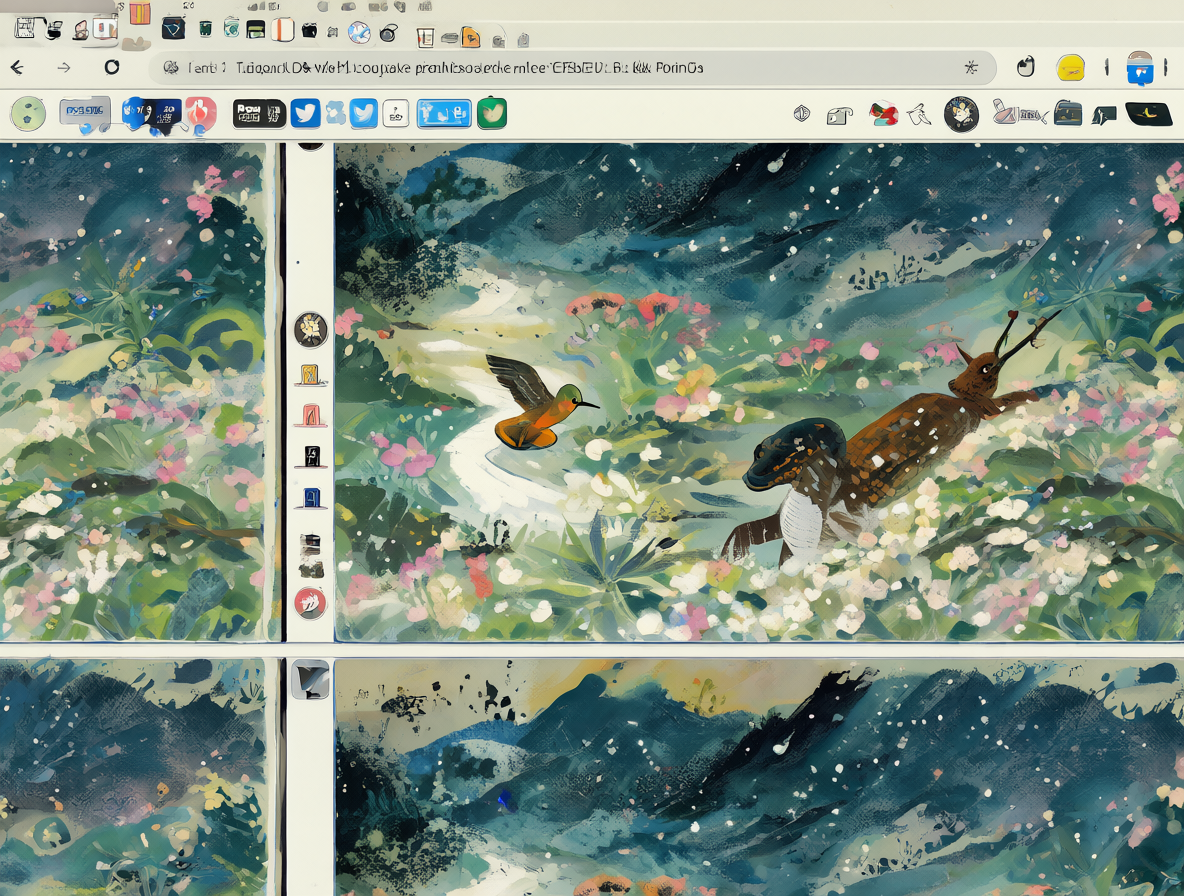Image resolution: width=1184 pixels, height=896 pixels.
Task: Click the hexagon outline toolbar icon
Action: [x=802, y=114]
